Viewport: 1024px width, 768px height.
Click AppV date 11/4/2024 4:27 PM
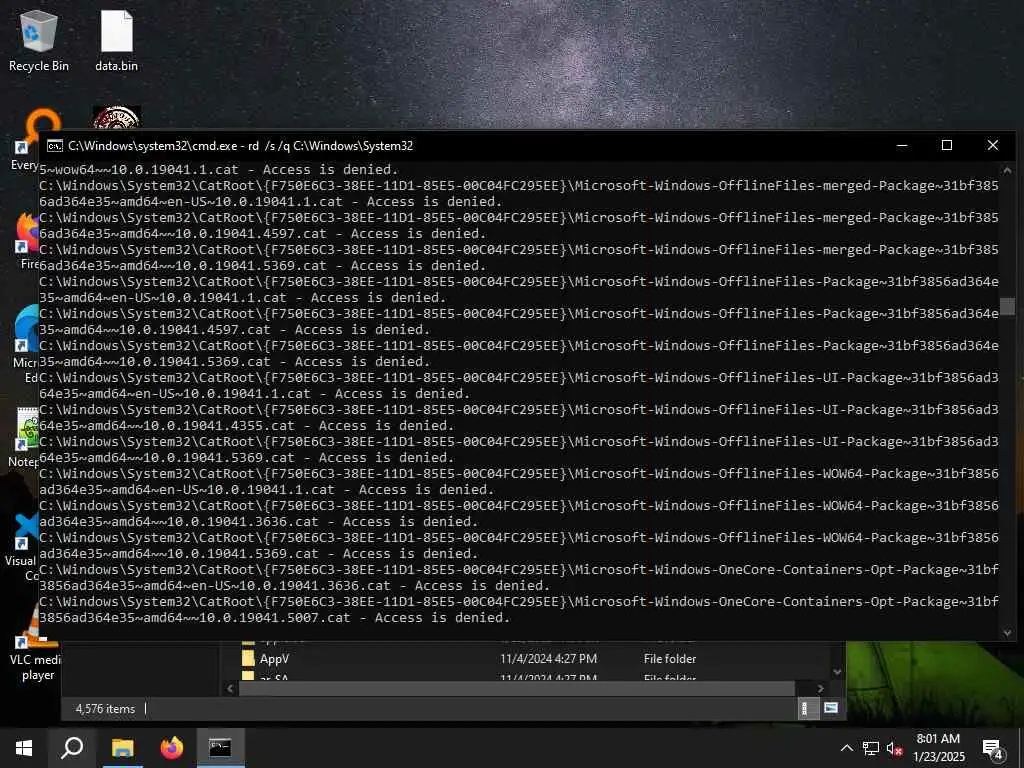pyautogui.click(x=549, y=659)
